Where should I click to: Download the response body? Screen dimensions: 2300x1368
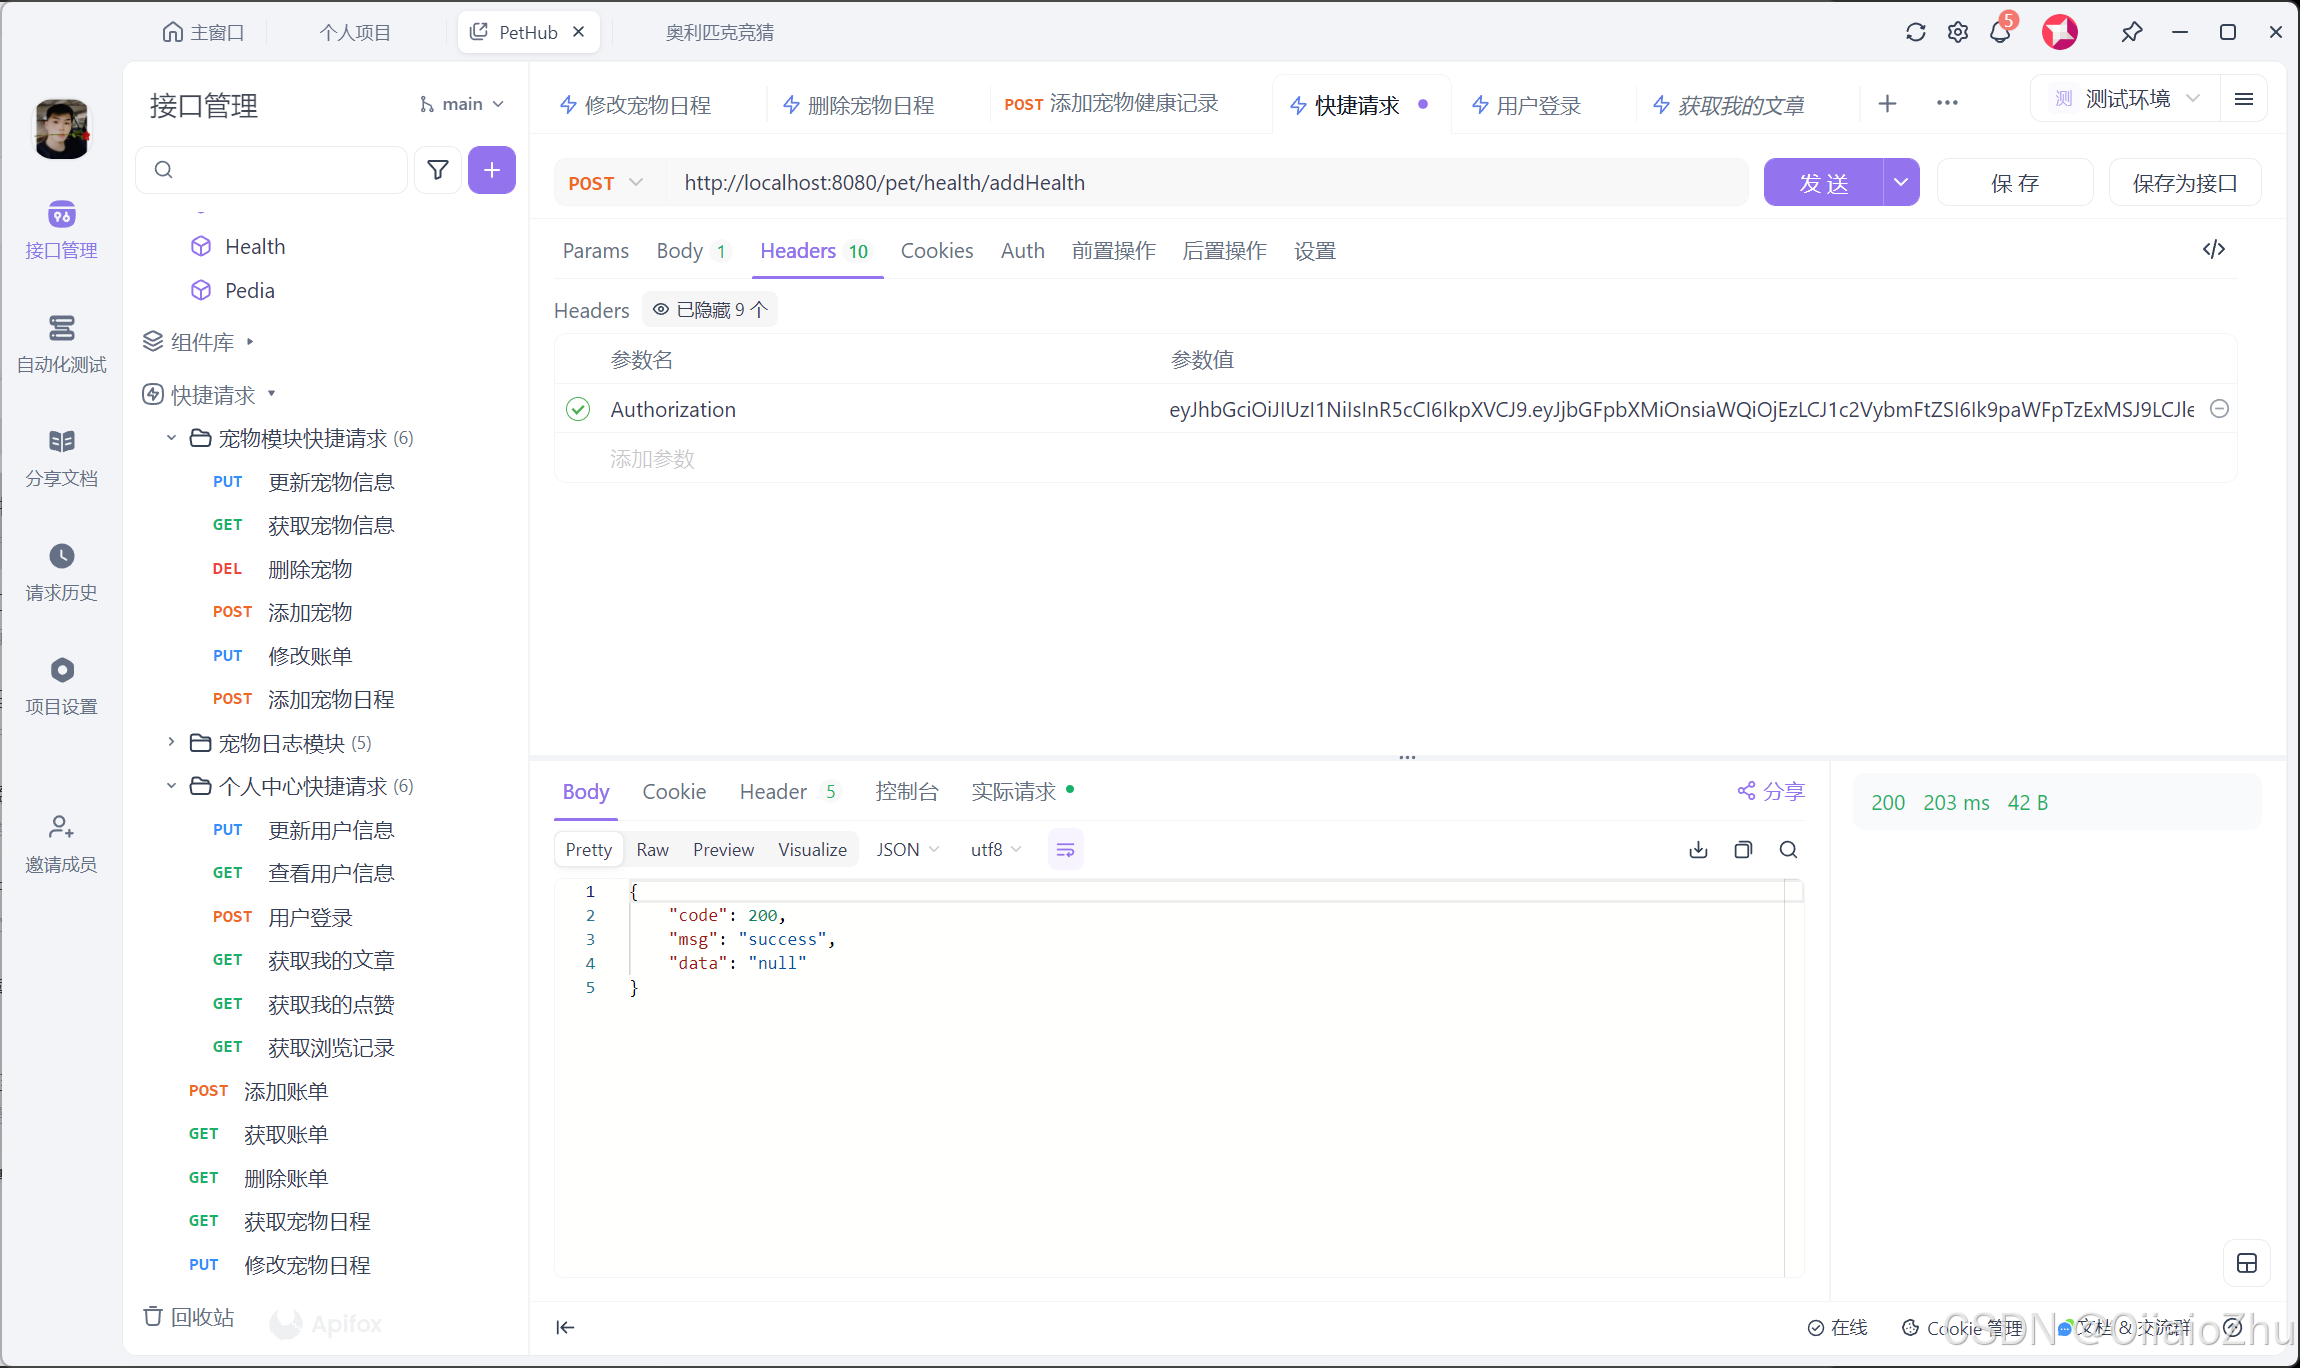1697,849
